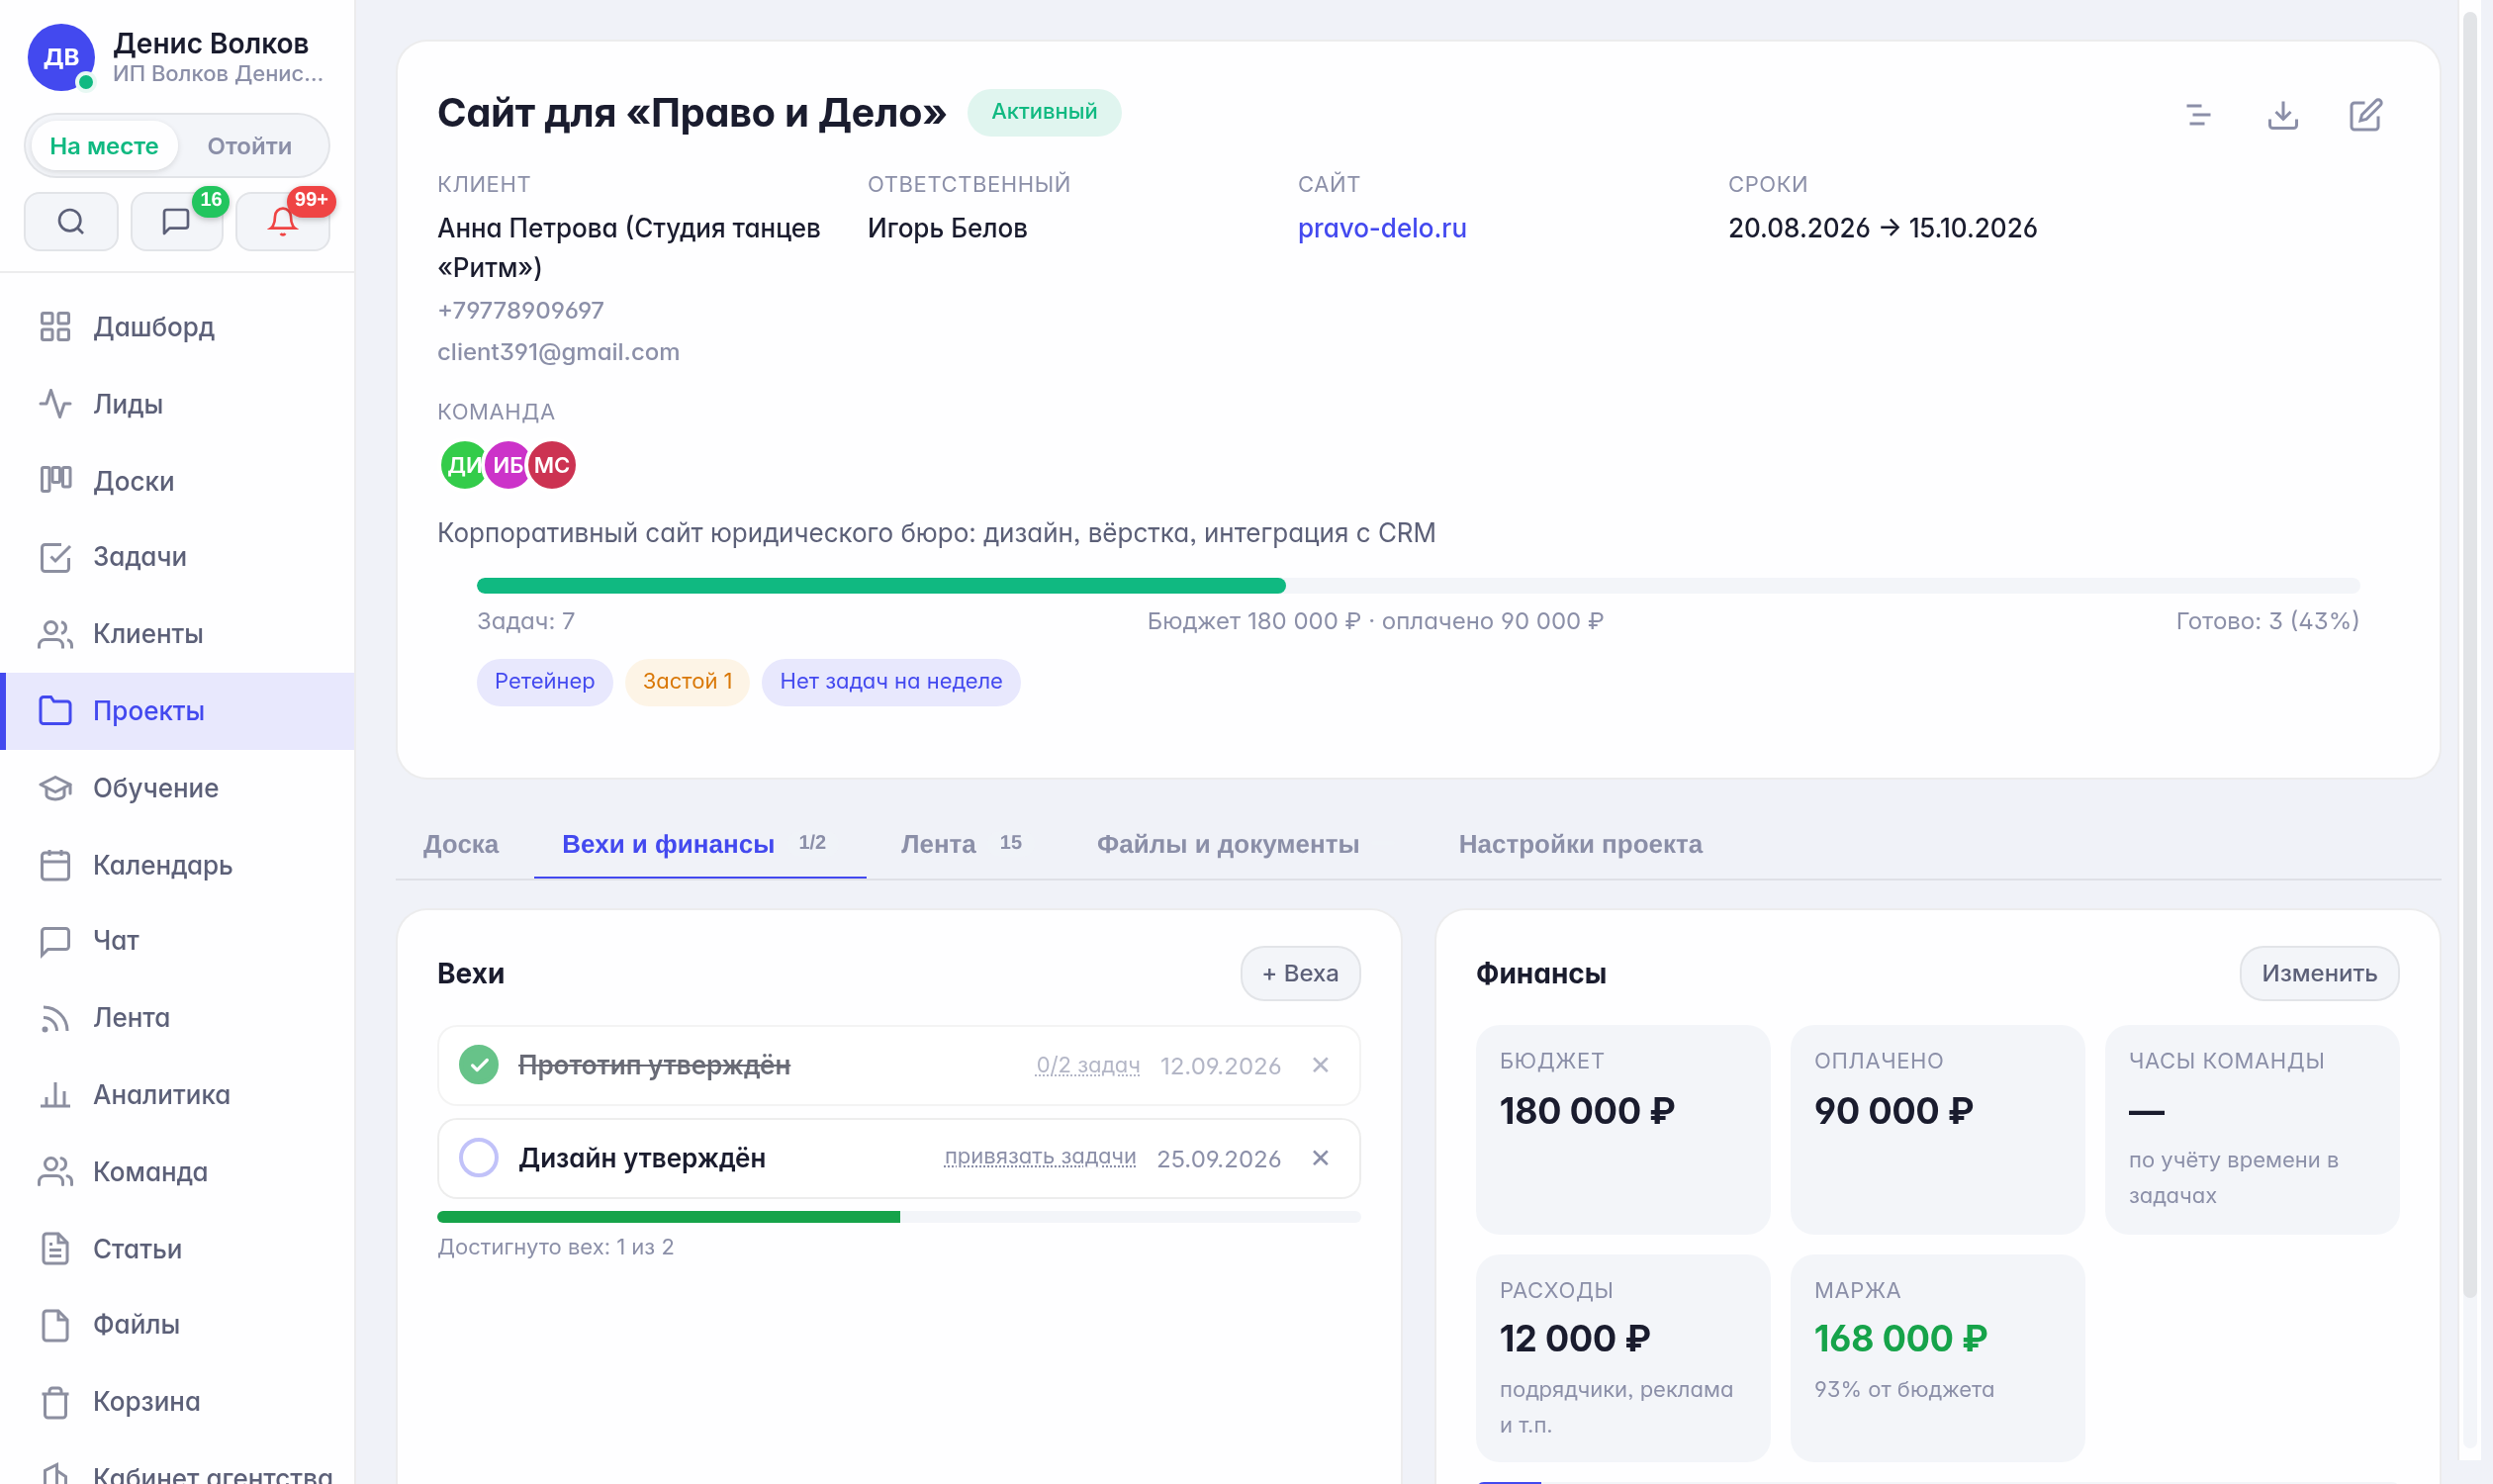Open «Файлы и документы» tab
Image resolution: width=2493 pixels, height=1484 pixels.
(x=1228, y=844)
